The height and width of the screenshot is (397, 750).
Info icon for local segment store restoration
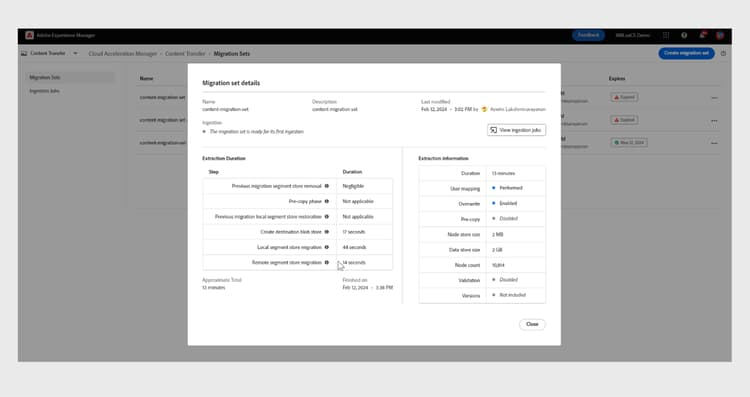point(327,217)
